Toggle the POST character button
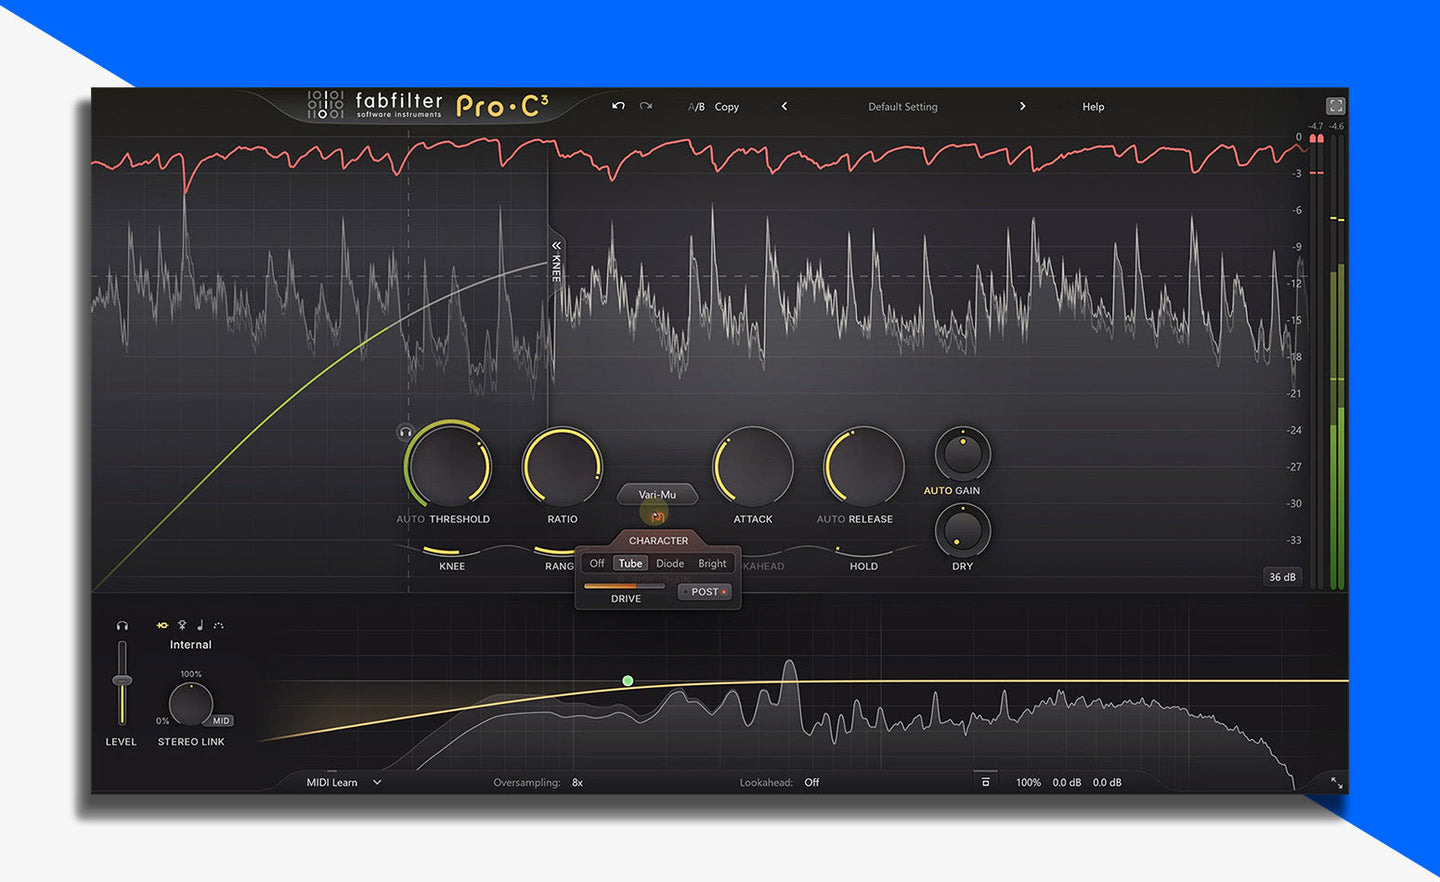 [x=705, y=592]
